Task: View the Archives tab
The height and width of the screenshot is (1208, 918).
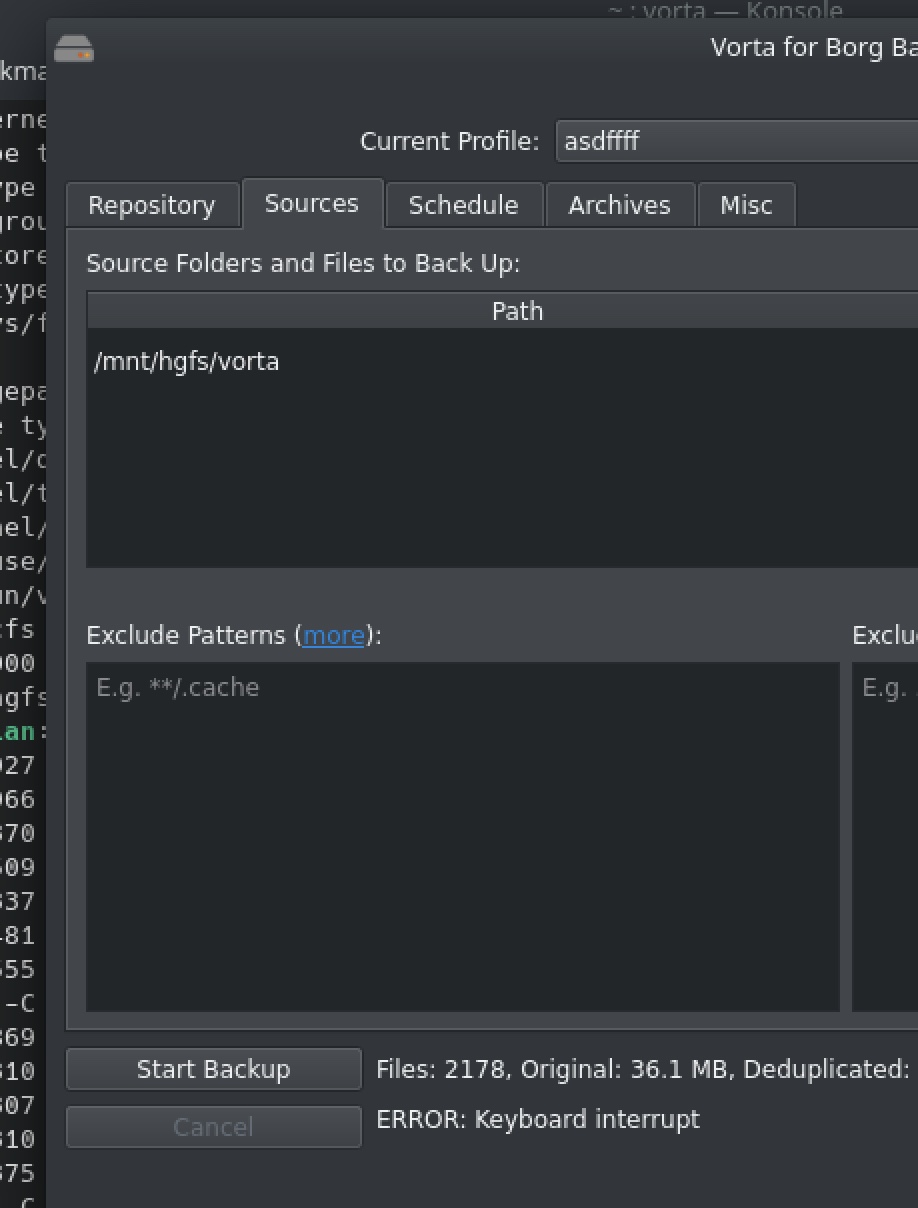Action: point(620,204)
